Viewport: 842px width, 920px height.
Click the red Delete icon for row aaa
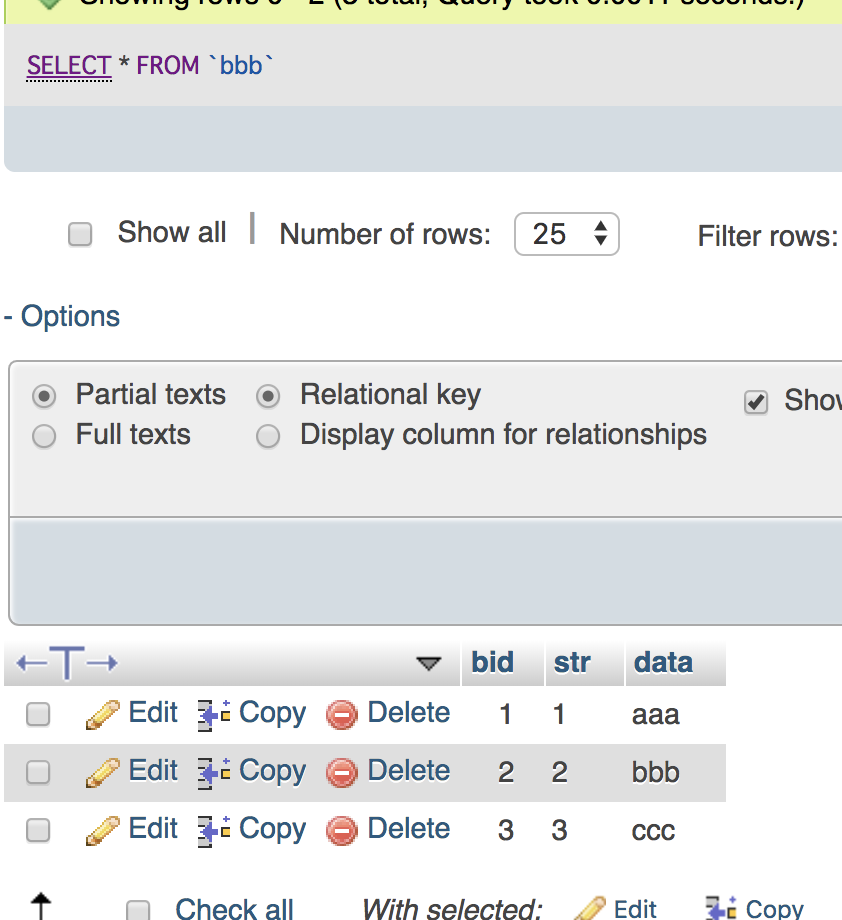click(x=342, y=714)
